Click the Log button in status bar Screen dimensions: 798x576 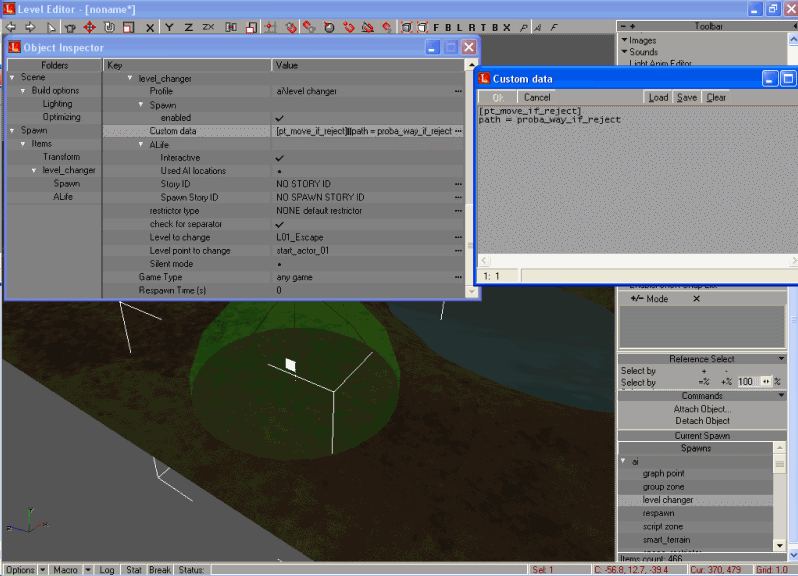[107, 570]
